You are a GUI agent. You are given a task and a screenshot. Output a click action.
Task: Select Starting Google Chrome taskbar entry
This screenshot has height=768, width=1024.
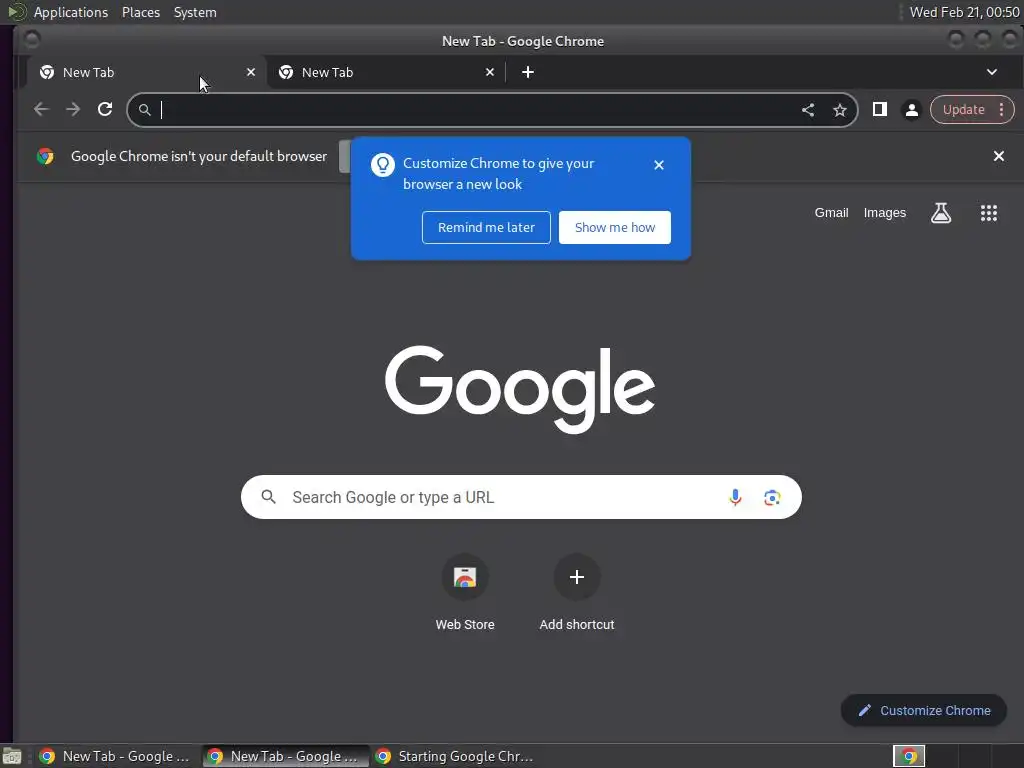coord(455,756)
